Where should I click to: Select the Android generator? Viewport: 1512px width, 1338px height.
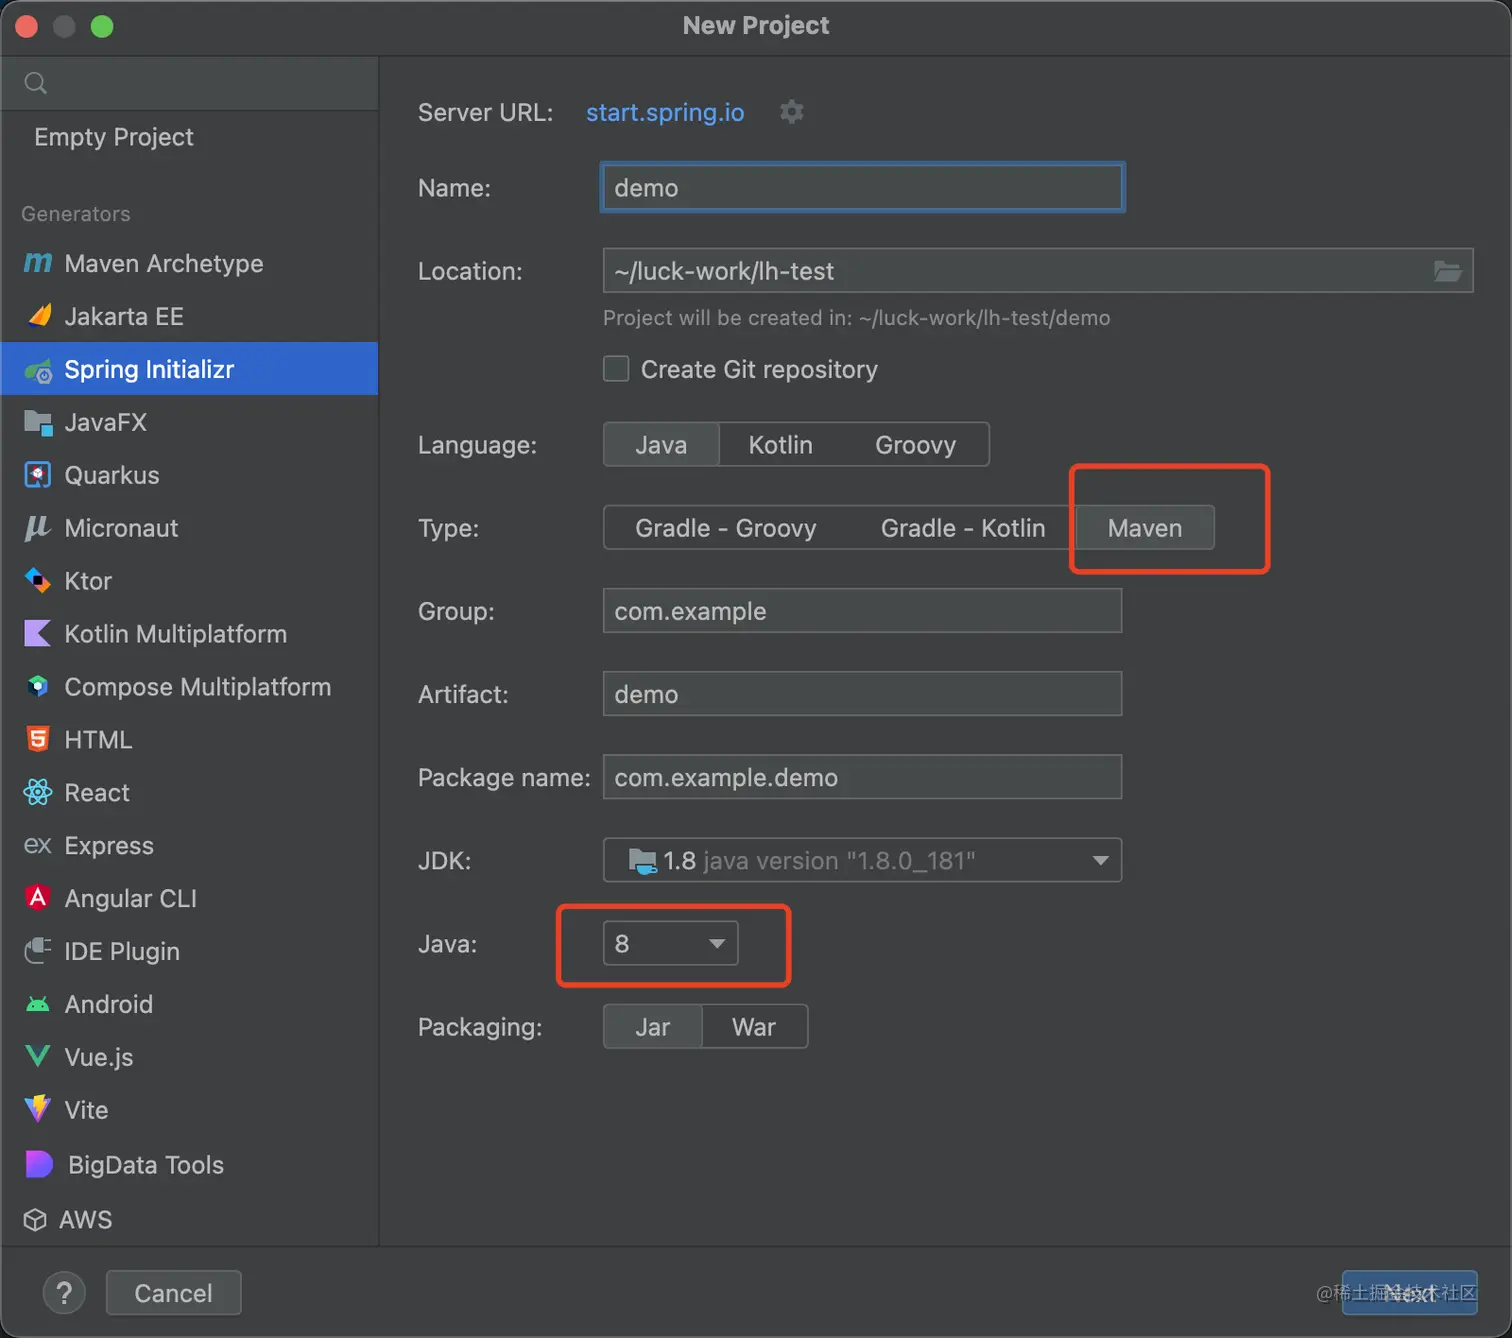[x=190, y=1004]
